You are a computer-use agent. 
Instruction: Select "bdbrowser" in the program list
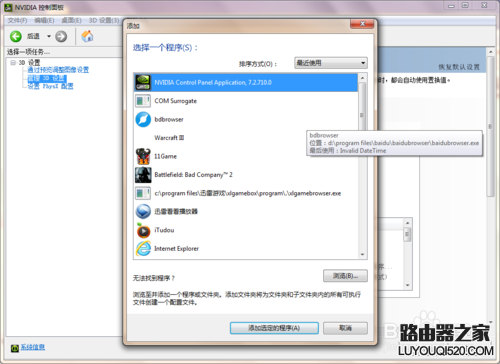[x=246, y=119]
